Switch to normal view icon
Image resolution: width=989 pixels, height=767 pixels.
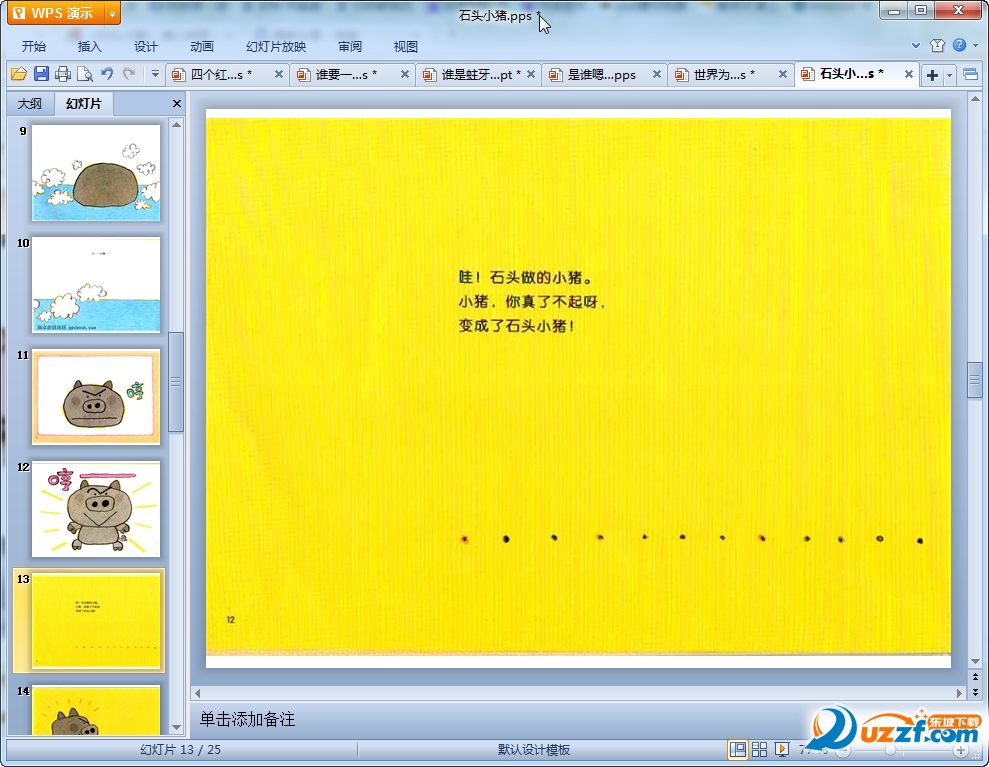tap(737, 749)
